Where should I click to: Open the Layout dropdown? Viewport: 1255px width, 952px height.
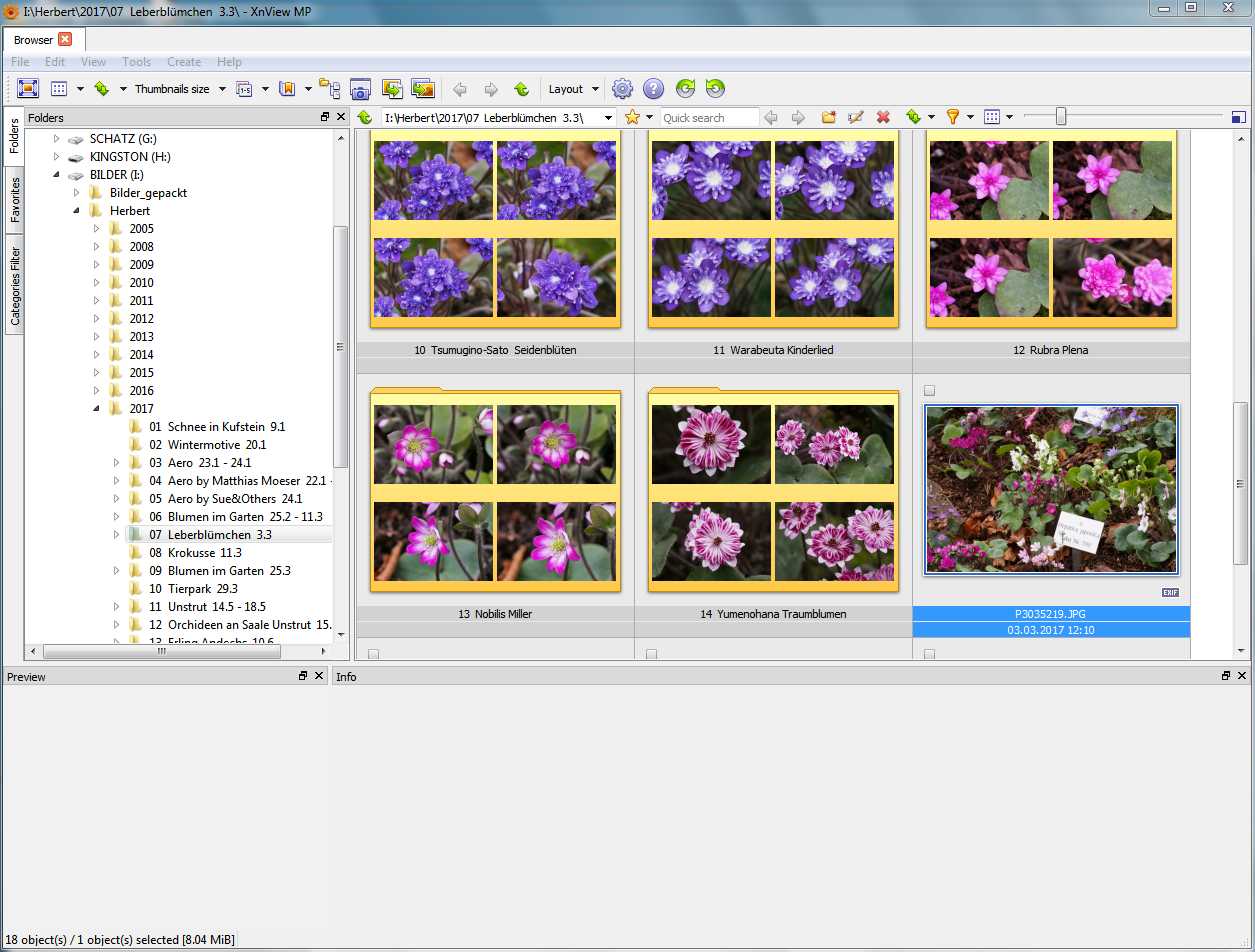[573, 89]
